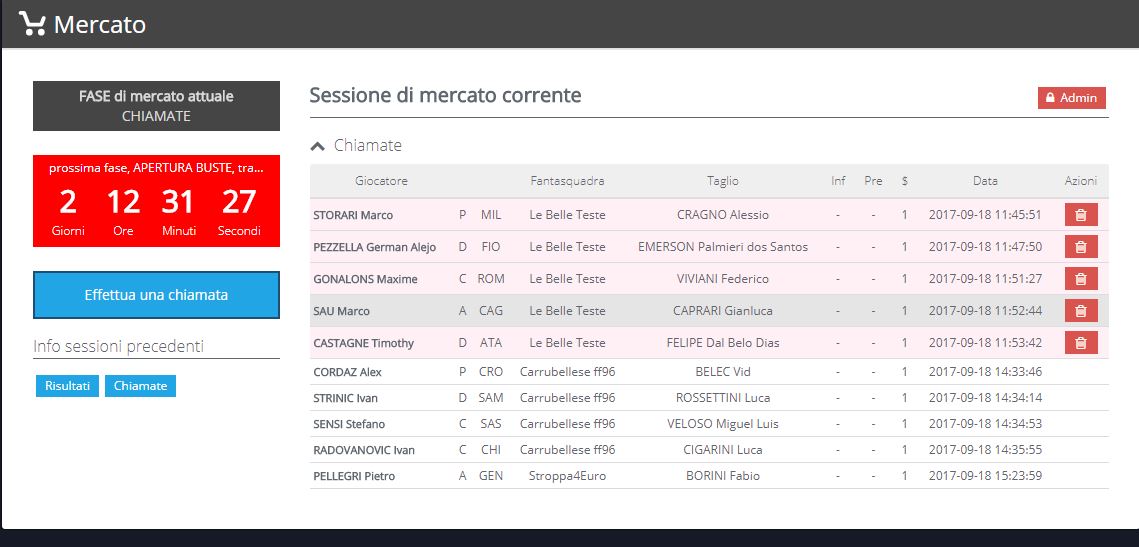Select EMERSON Palmieri dos Santos entry
Image resolution: width=1139 pixels, height=547 pixels.
pos(722,247)
